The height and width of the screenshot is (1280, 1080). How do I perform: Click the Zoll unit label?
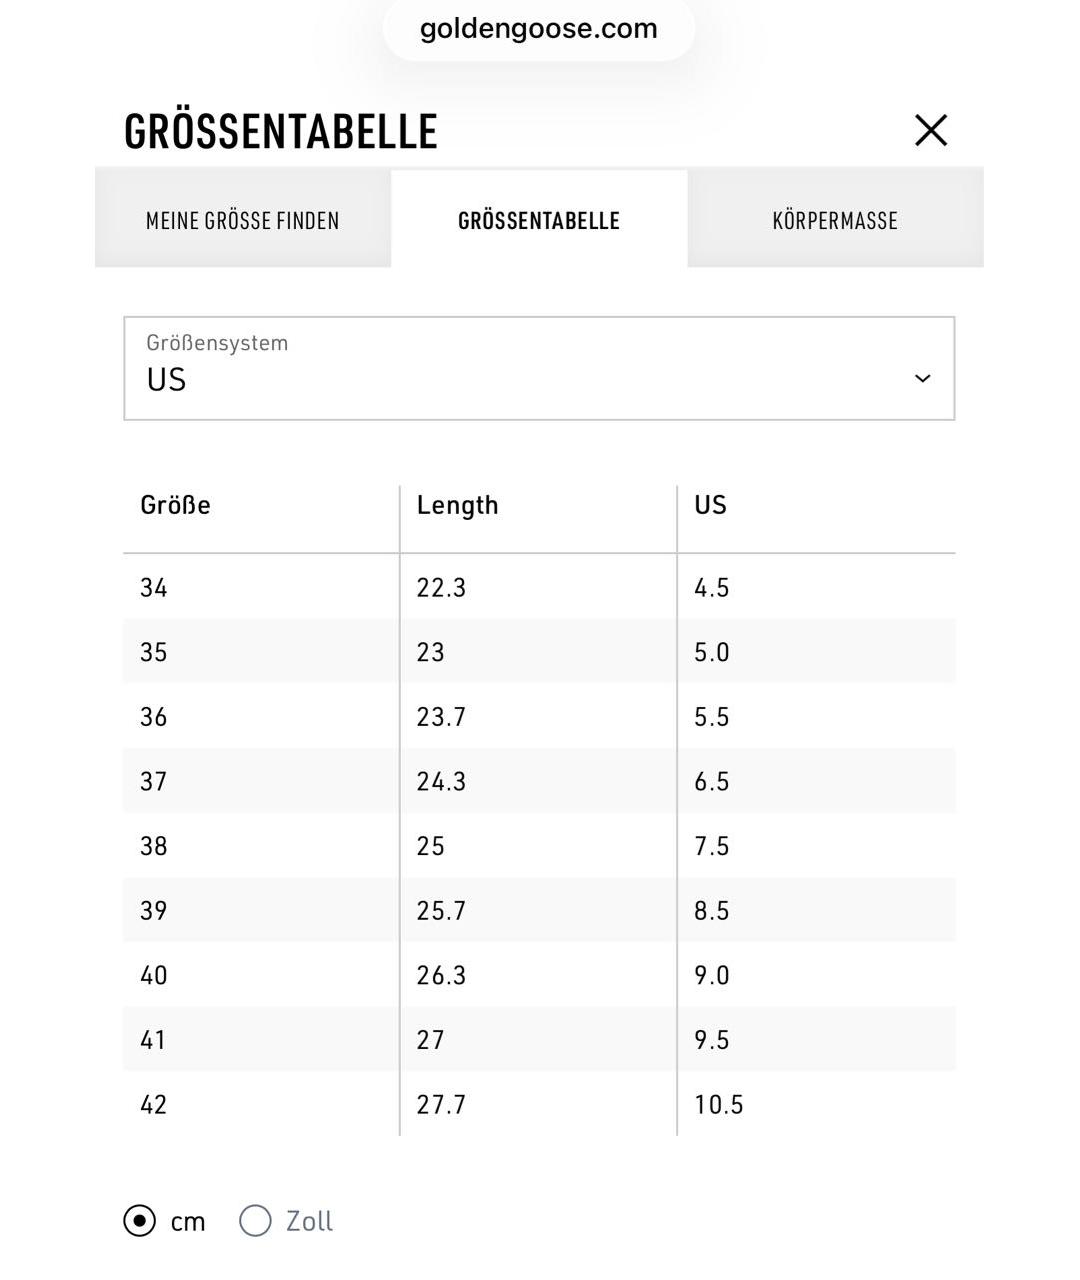click(x=309, y=1221)
